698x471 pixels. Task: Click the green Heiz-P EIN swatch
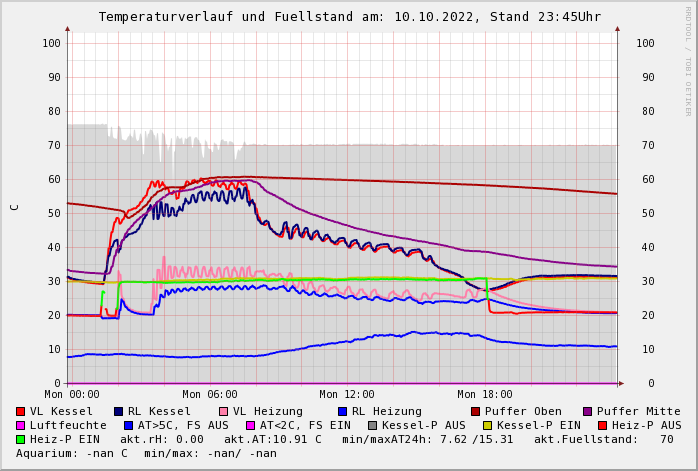click(x=20, y=439)
